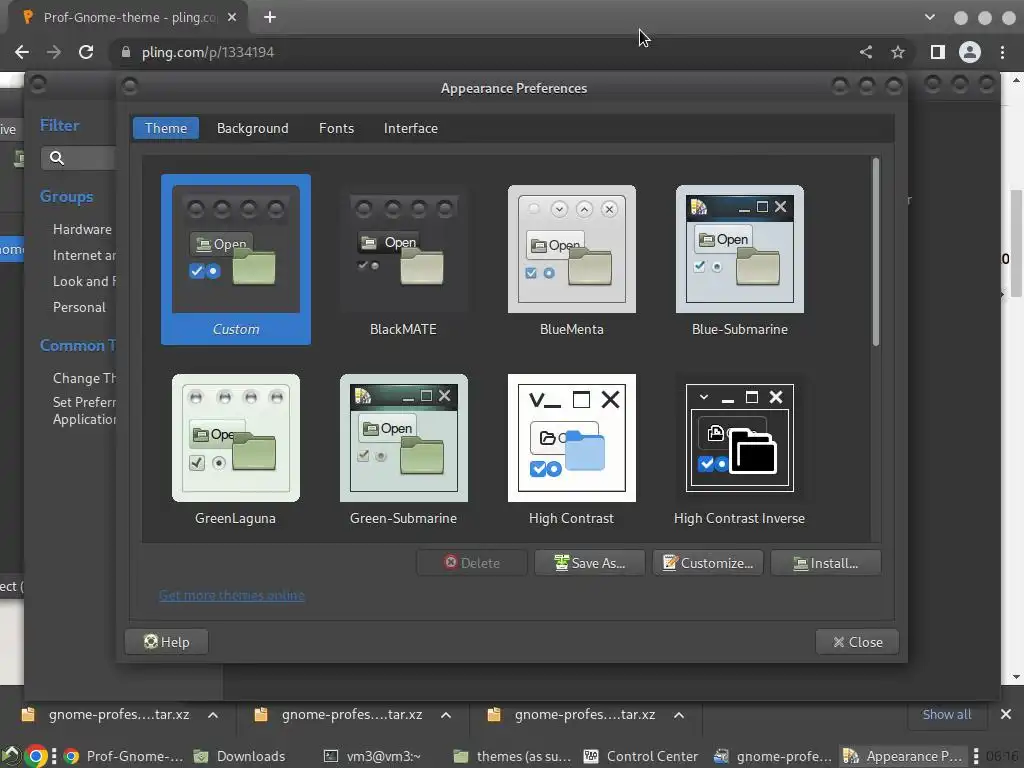
Task: Click Change Theme common task
Action: (x=84, y=378)
